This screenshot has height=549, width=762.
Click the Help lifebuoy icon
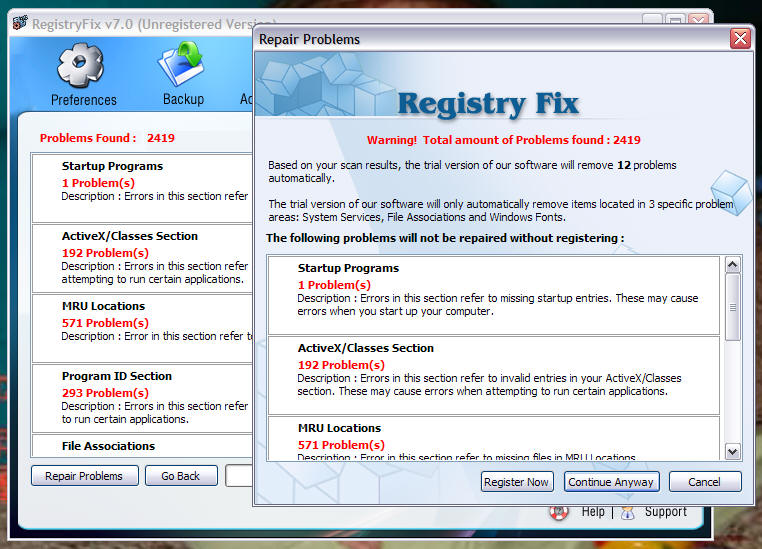point(559,513)
